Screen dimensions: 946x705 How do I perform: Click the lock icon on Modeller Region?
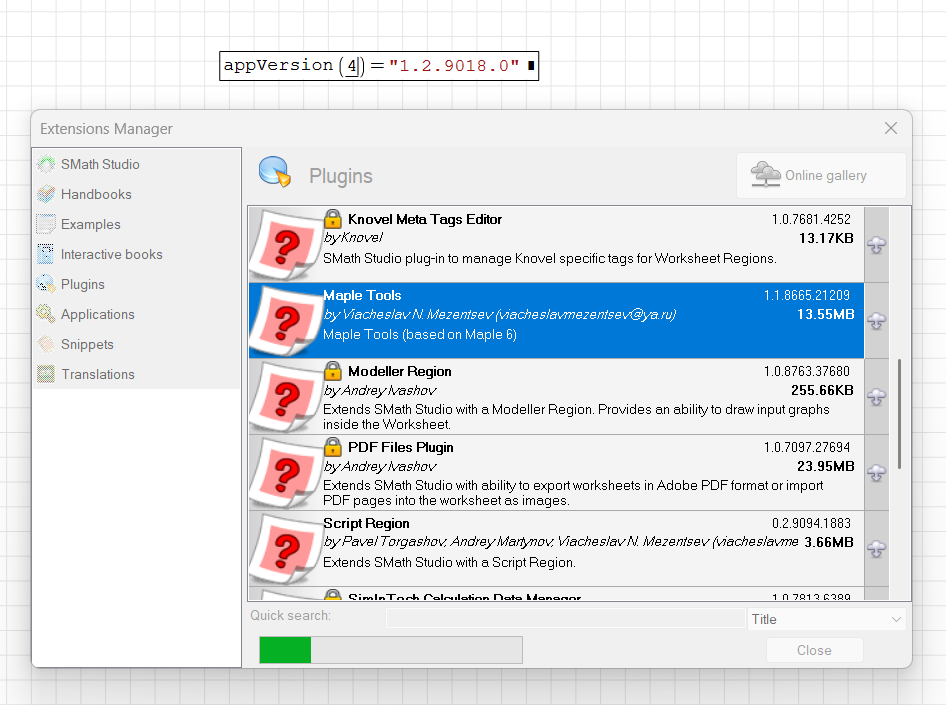click(x=332, y=370)
